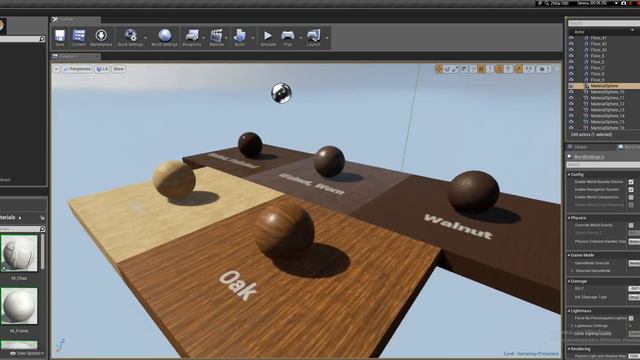
Task: Open the Lit view mode menu
Action: tap(102, 69)
